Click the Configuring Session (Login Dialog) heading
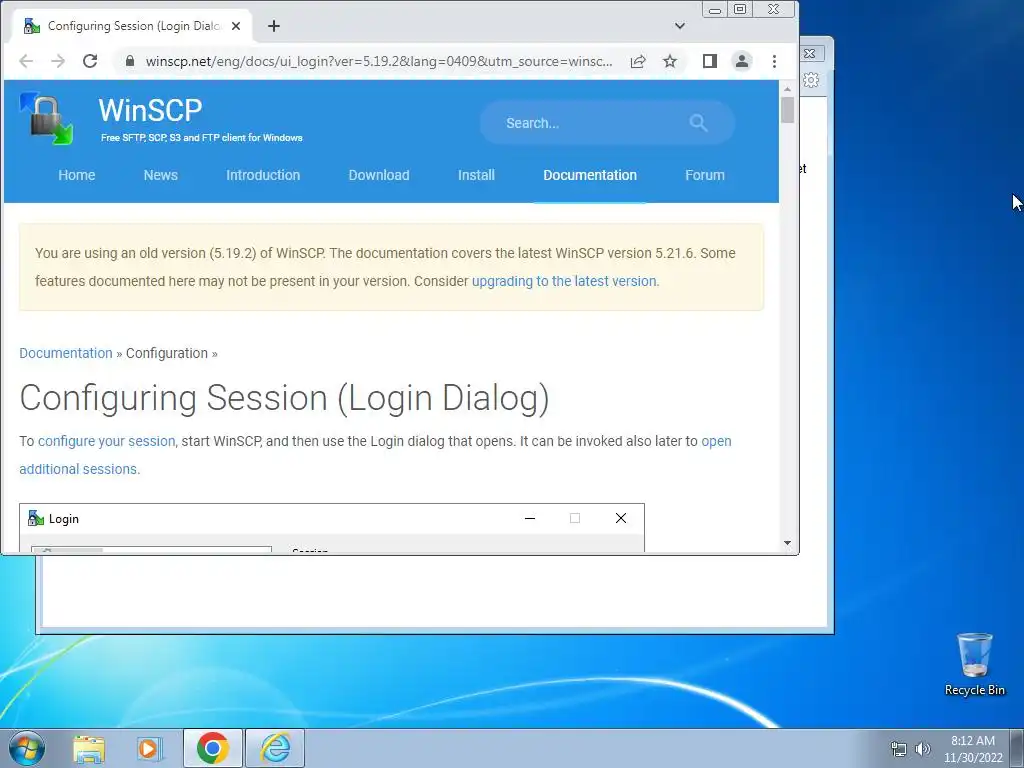1024x768 pixels. point(284,398)
